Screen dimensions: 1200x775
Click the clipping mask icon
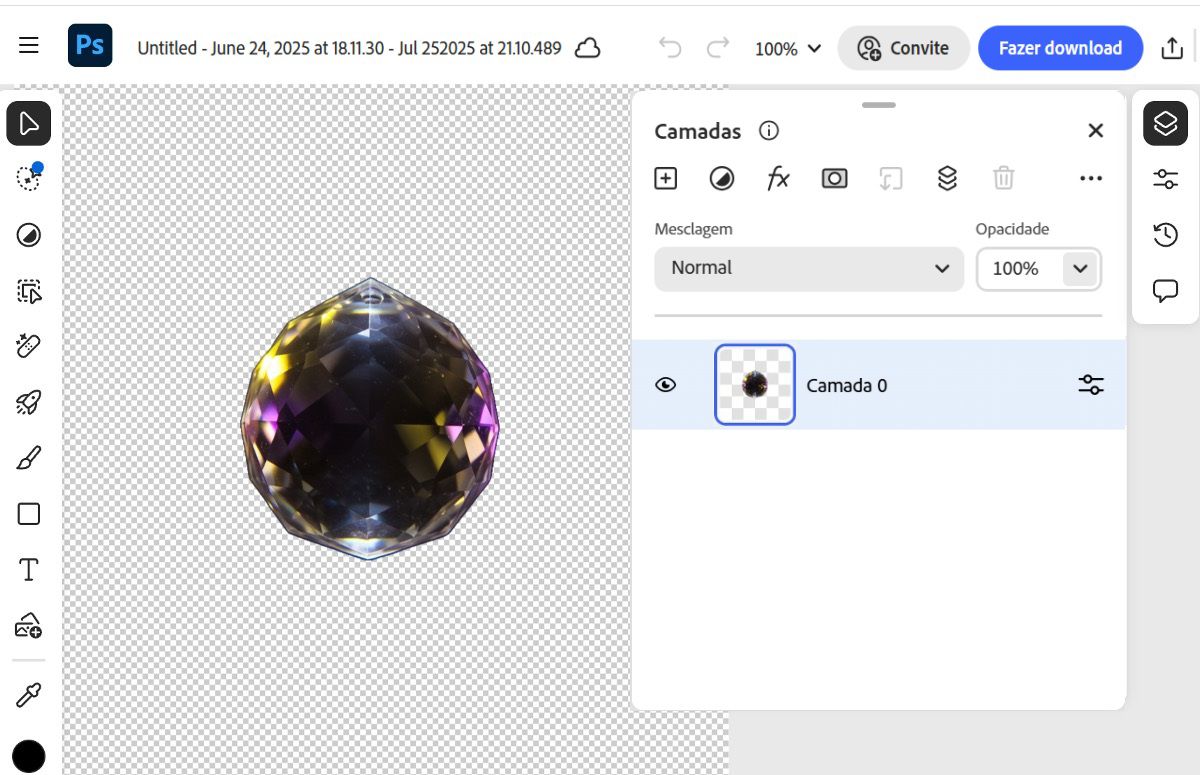[x=891, y=178]
